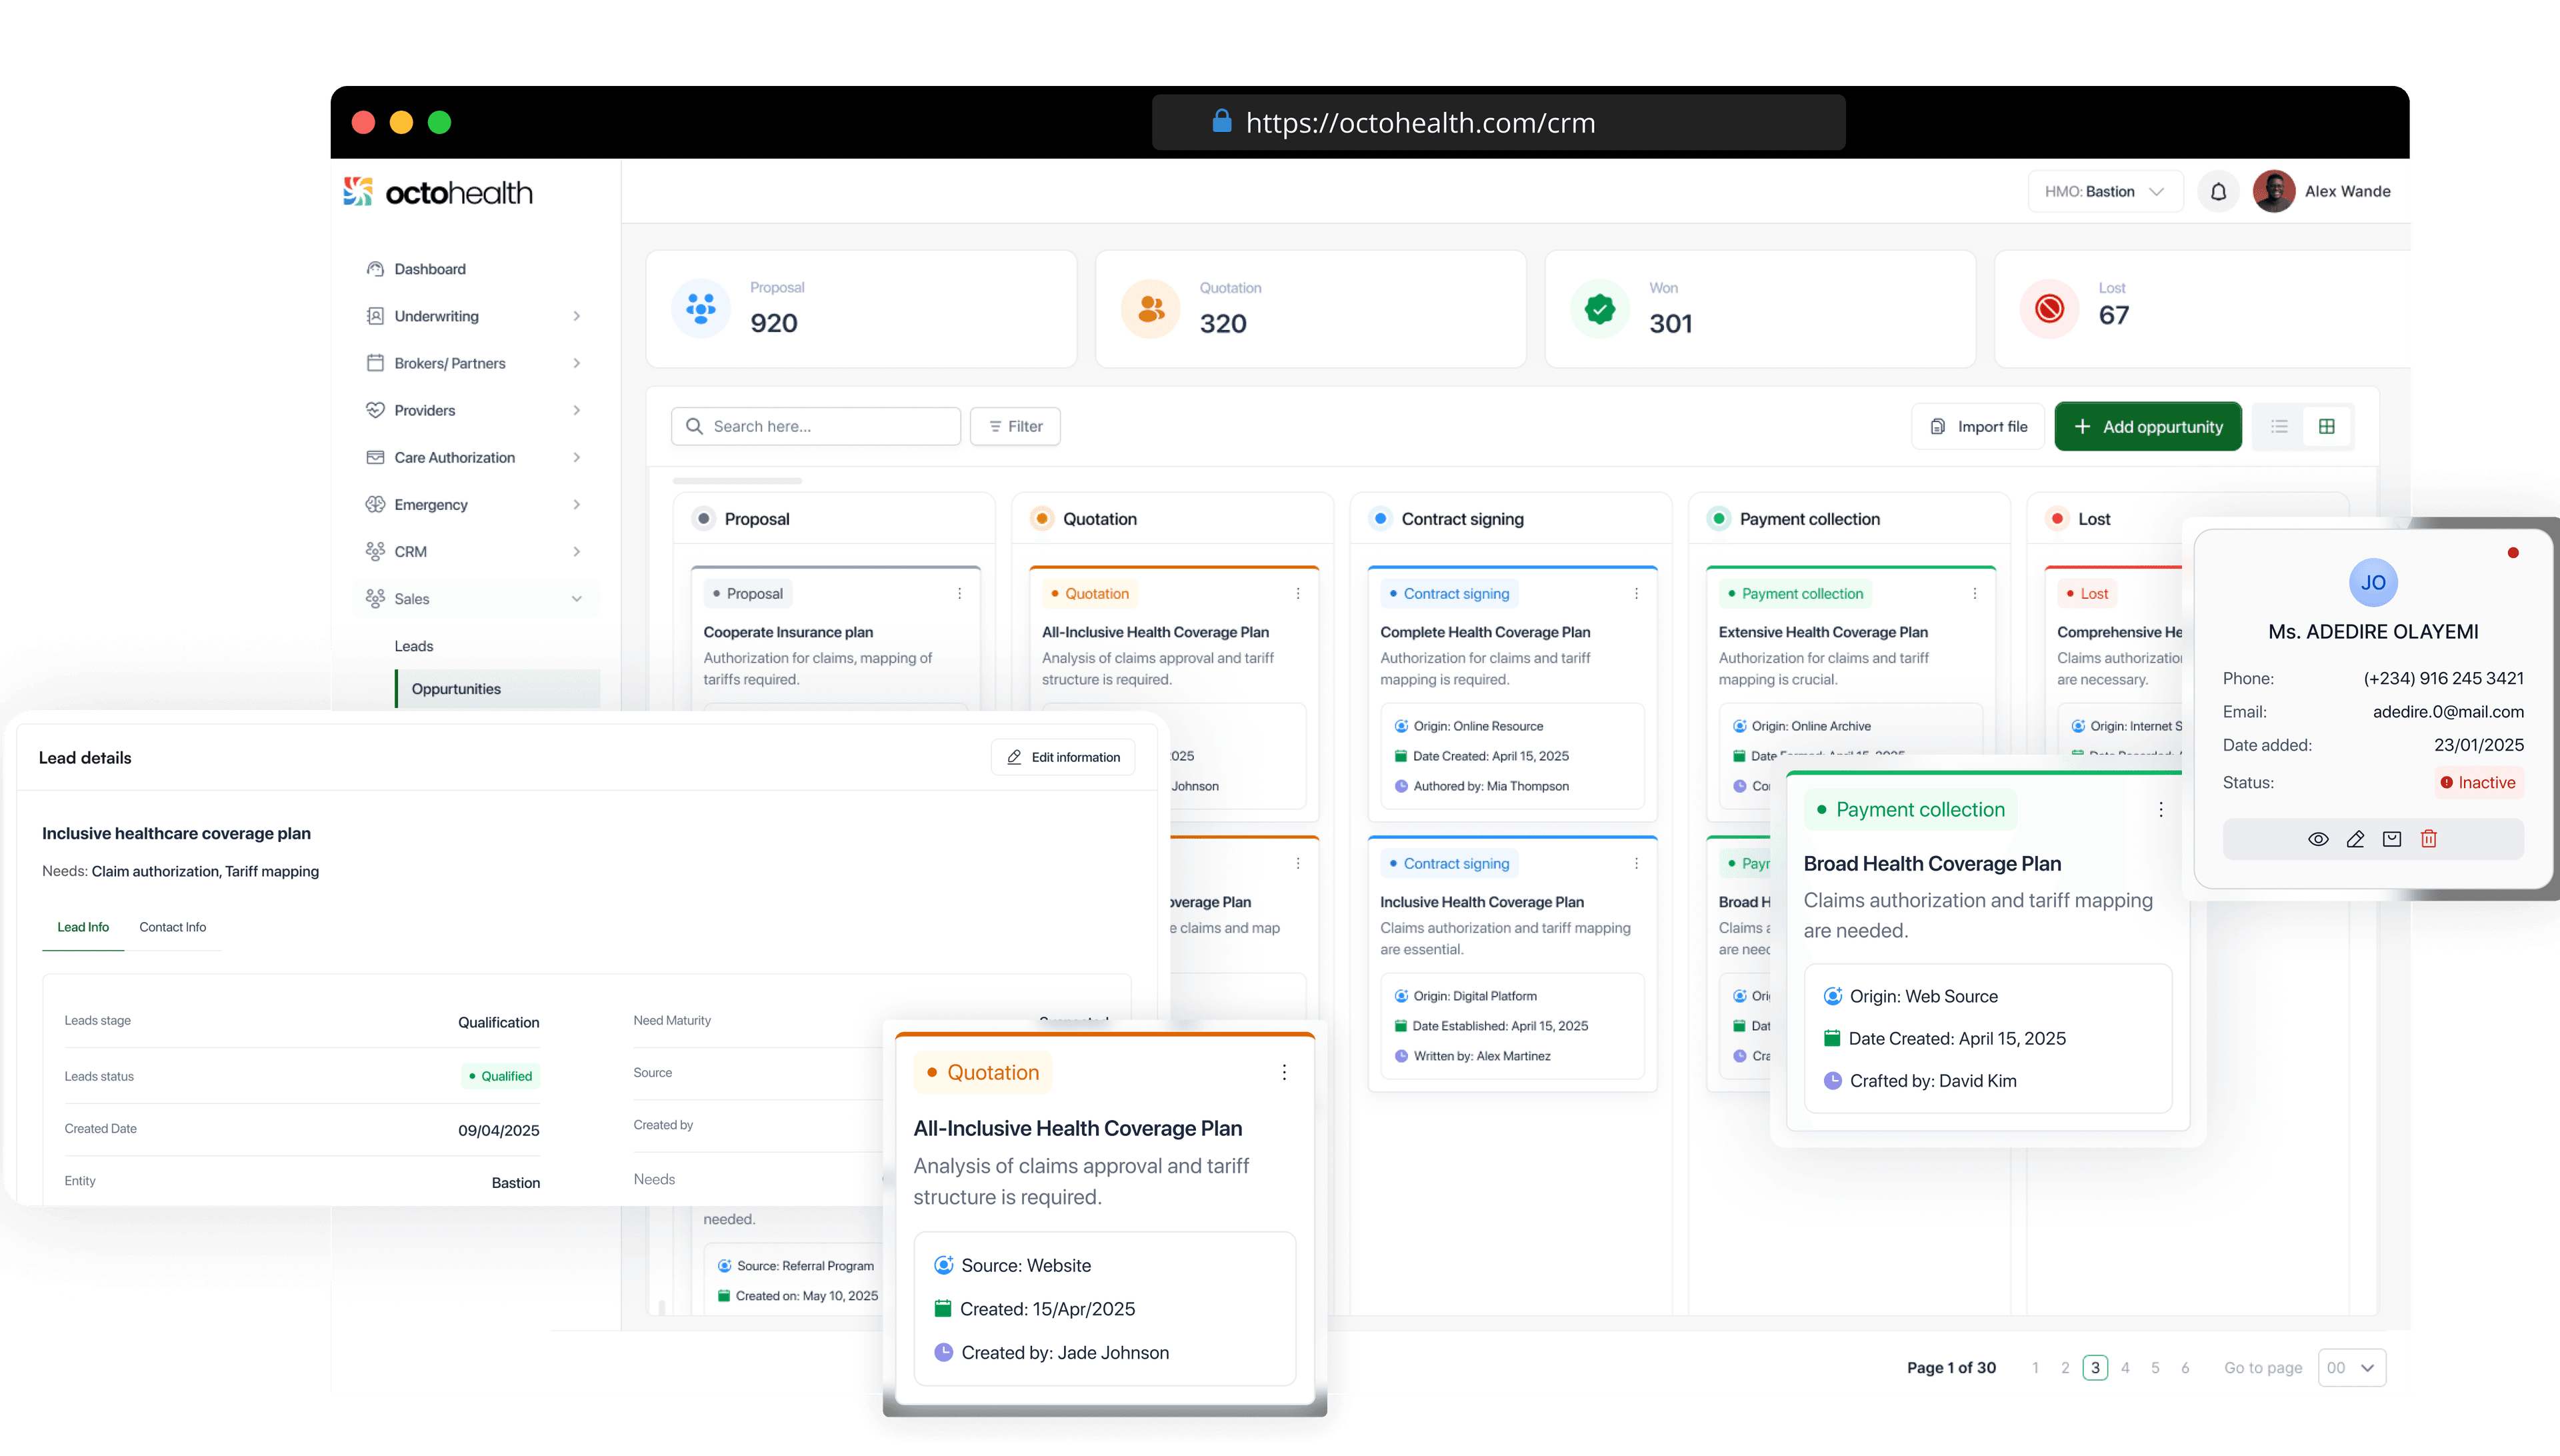Switch to grid board view
Image resolution: width=2560 pixels, height=1456 pixels.
pyautogui.click(x=2327, y=426)
